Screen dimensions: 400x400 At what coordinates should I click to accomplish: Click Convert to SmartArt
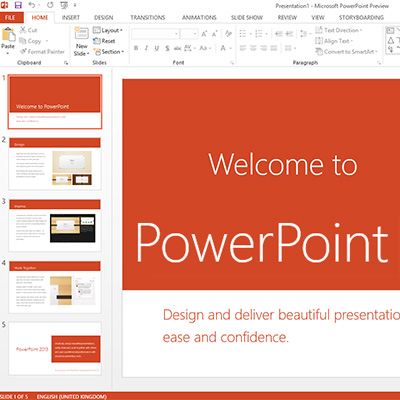[347, 52]
